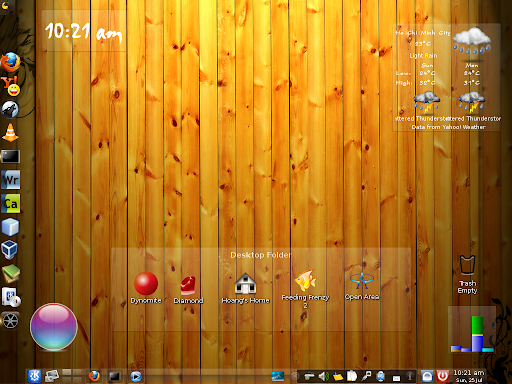This screenshot has width=512, height=384.
Task: Click the show desktop icon in taskbar
Action: tap(52, 376)
